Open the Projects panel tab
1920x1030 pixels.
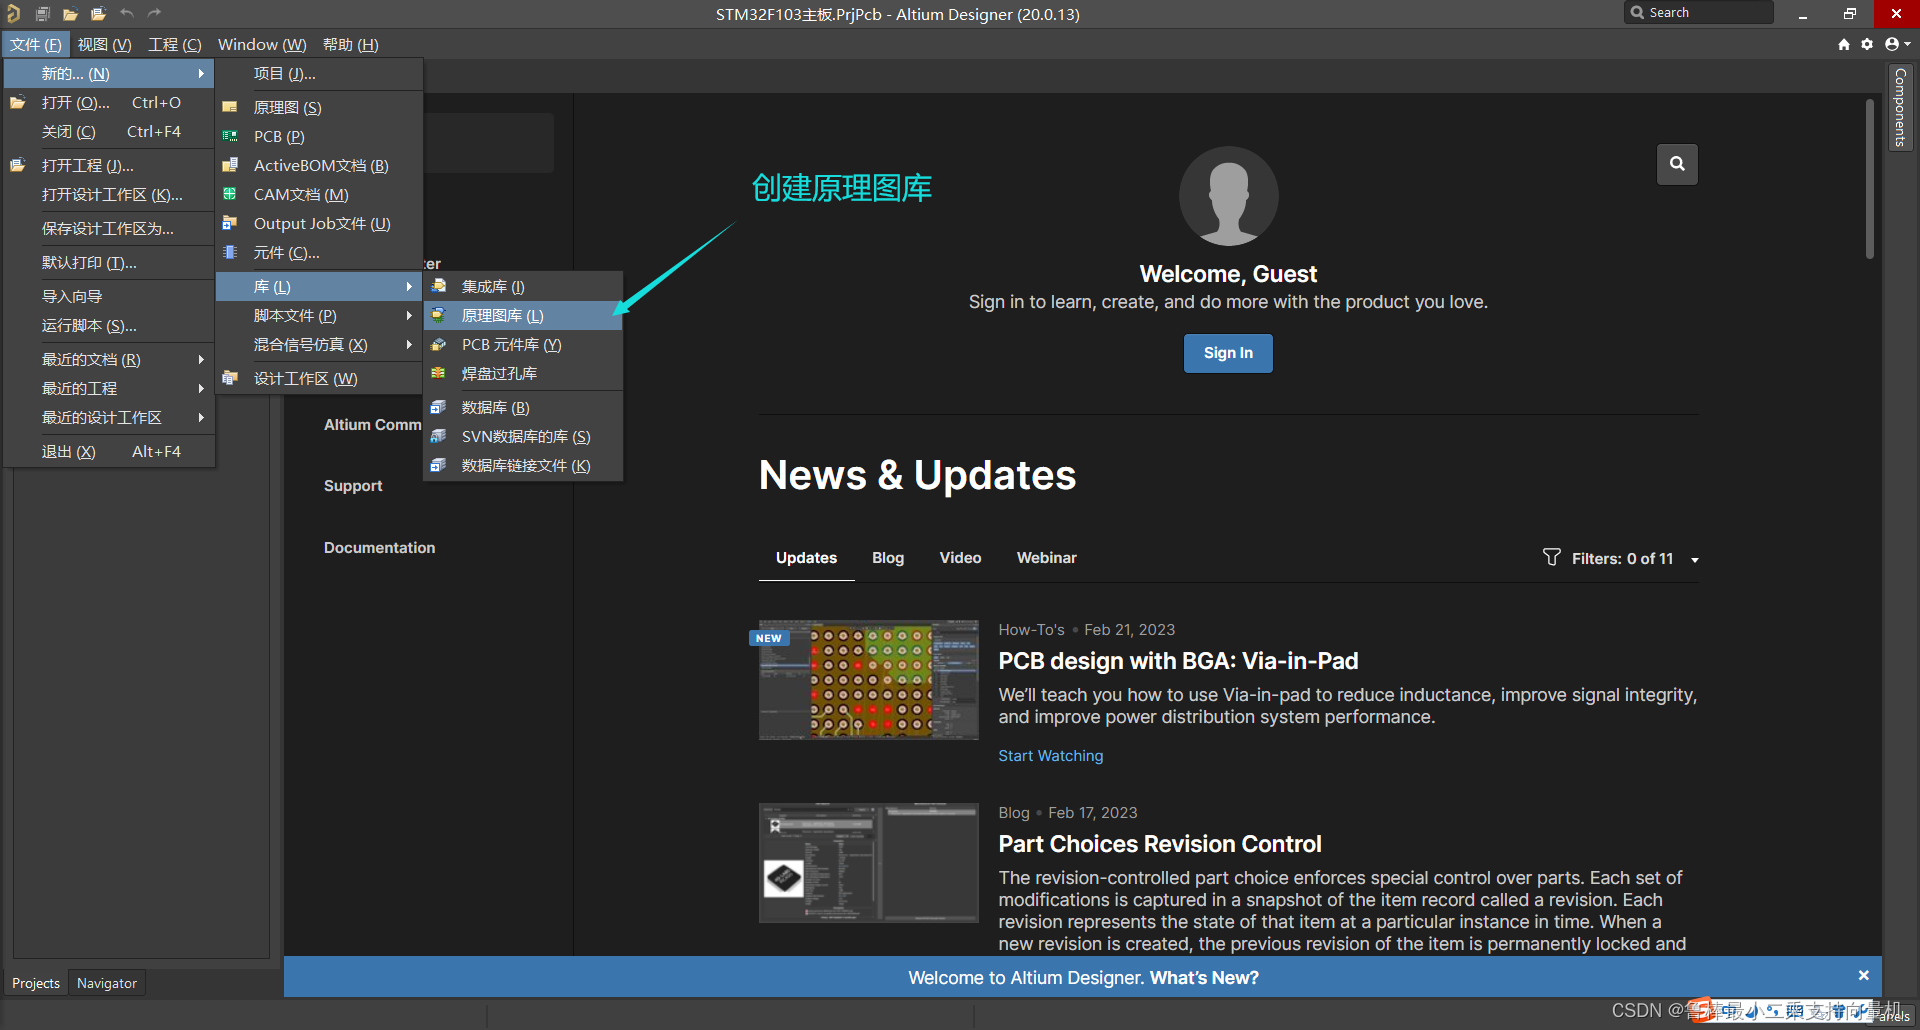tap(36, 983)
